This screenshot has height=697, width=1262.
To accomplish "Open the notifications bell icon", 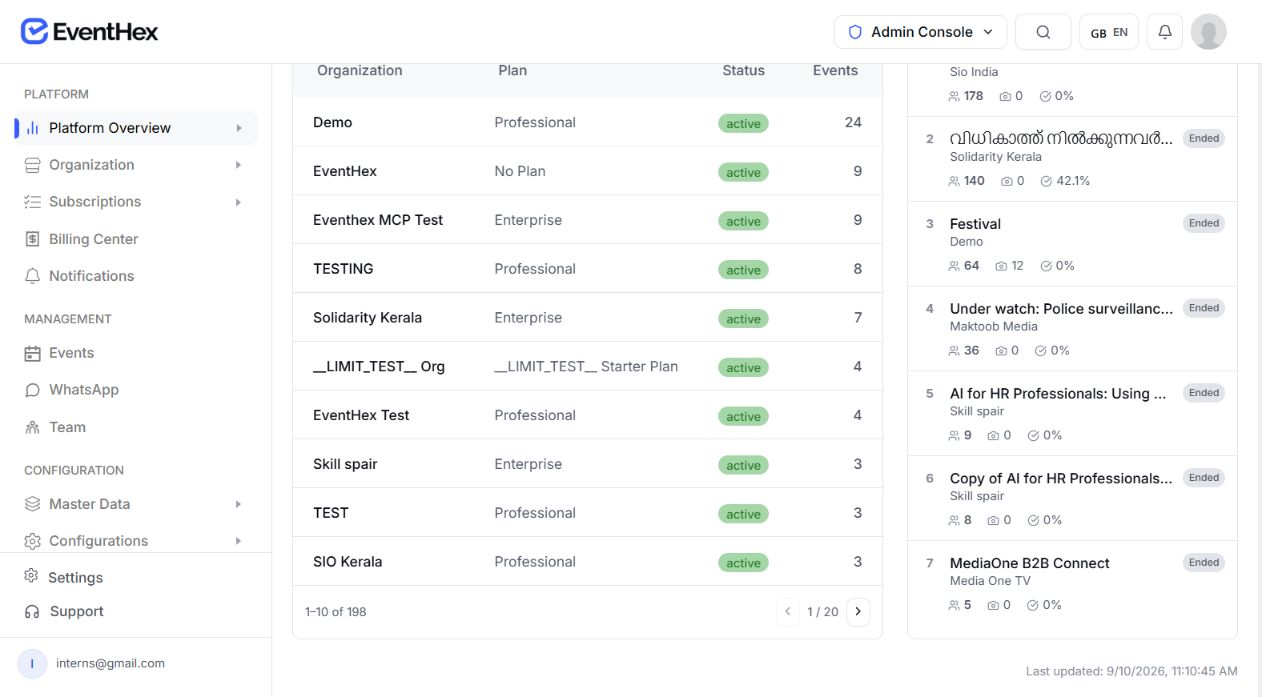I will click(1165, 32).
